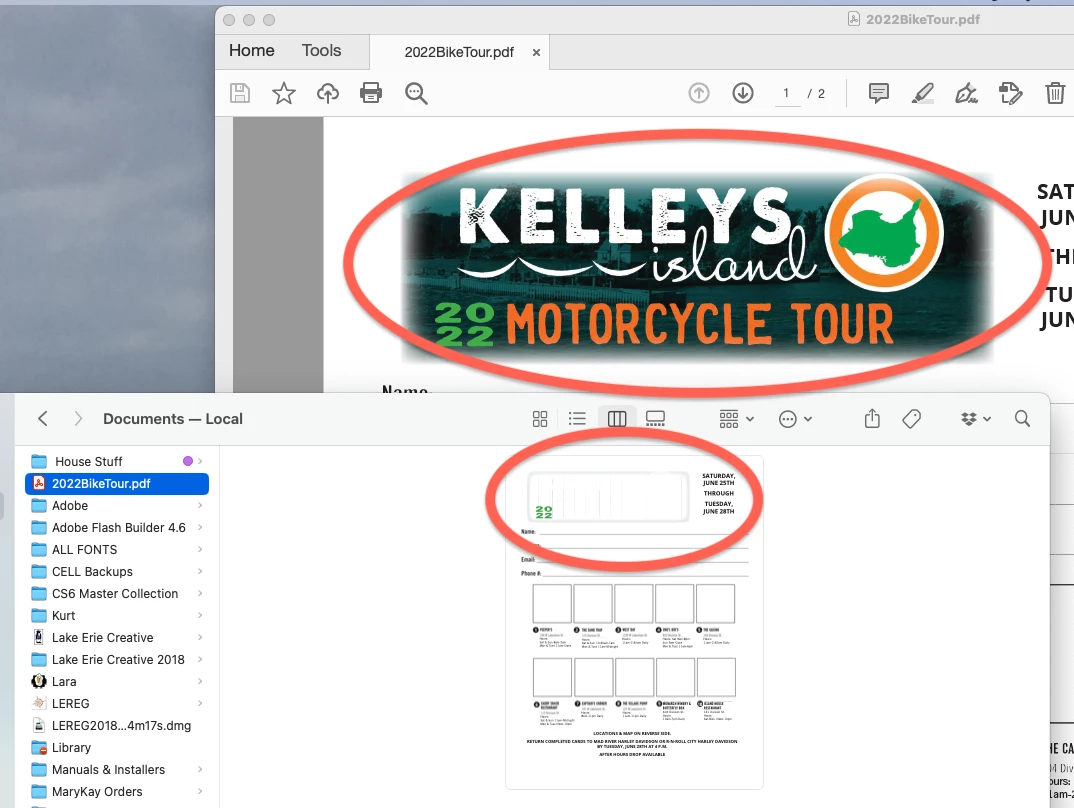This screenshot has height=808, width=1074.
Task: Go back in Finder
Action: click(43, 418)
